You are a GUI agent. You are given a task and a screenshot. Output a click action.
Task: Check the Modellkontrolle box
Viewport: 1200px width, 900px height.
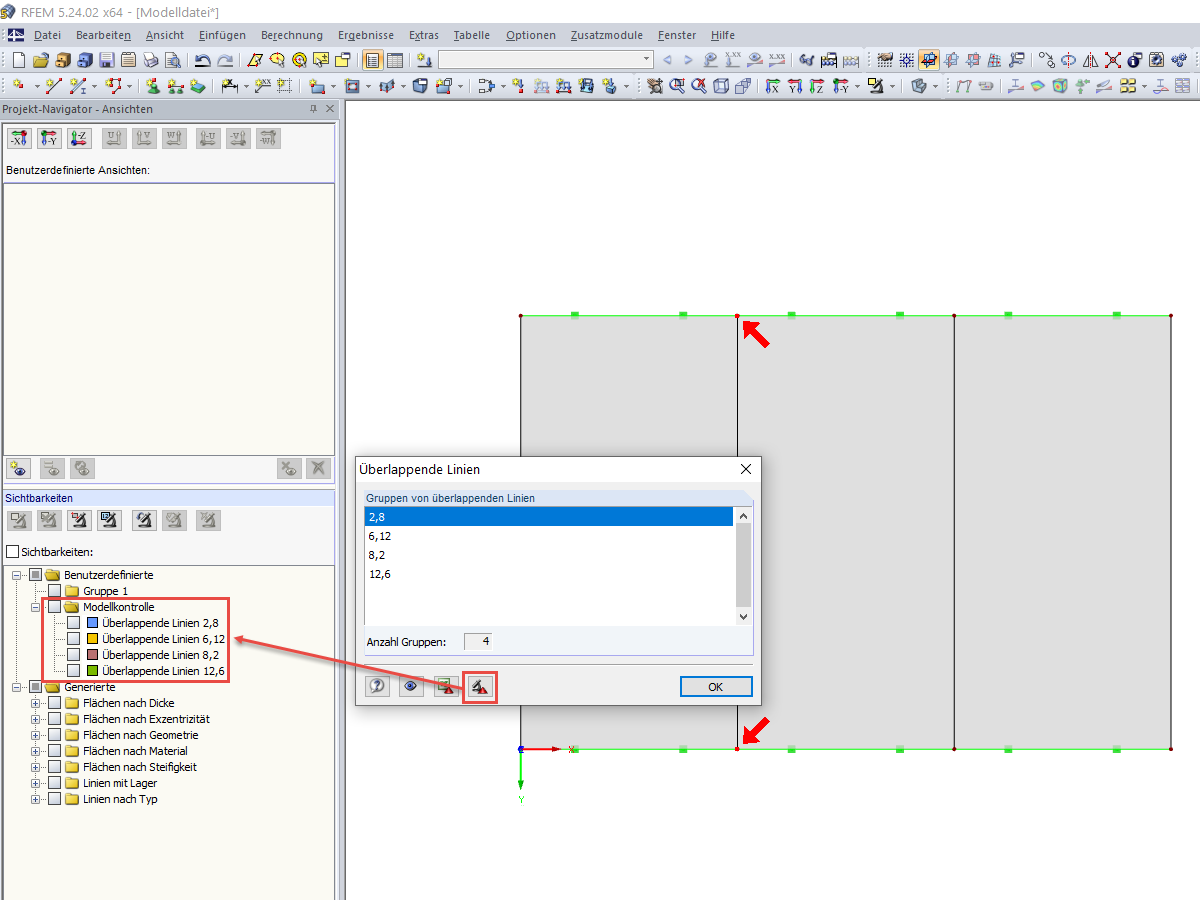[54, 607]
